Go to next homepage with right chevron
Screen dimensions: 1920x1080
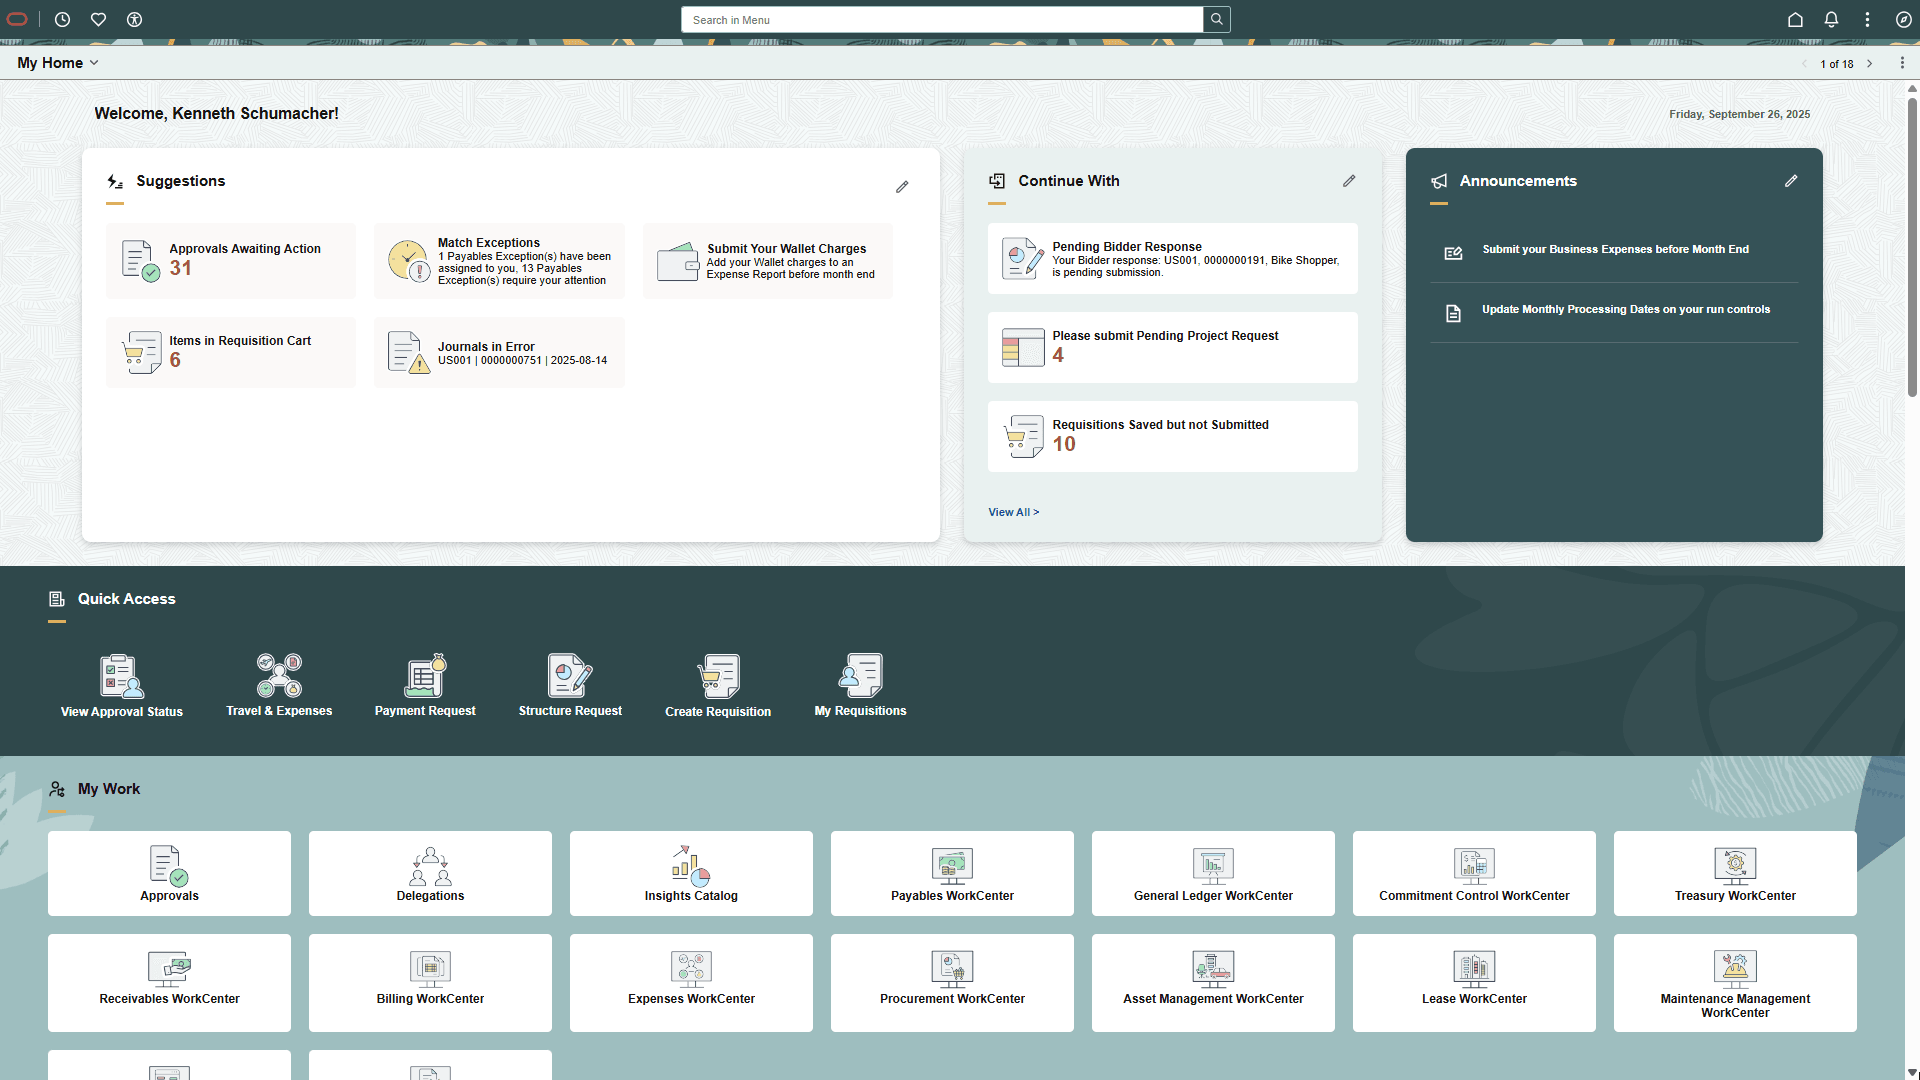tap(1870, 63)
